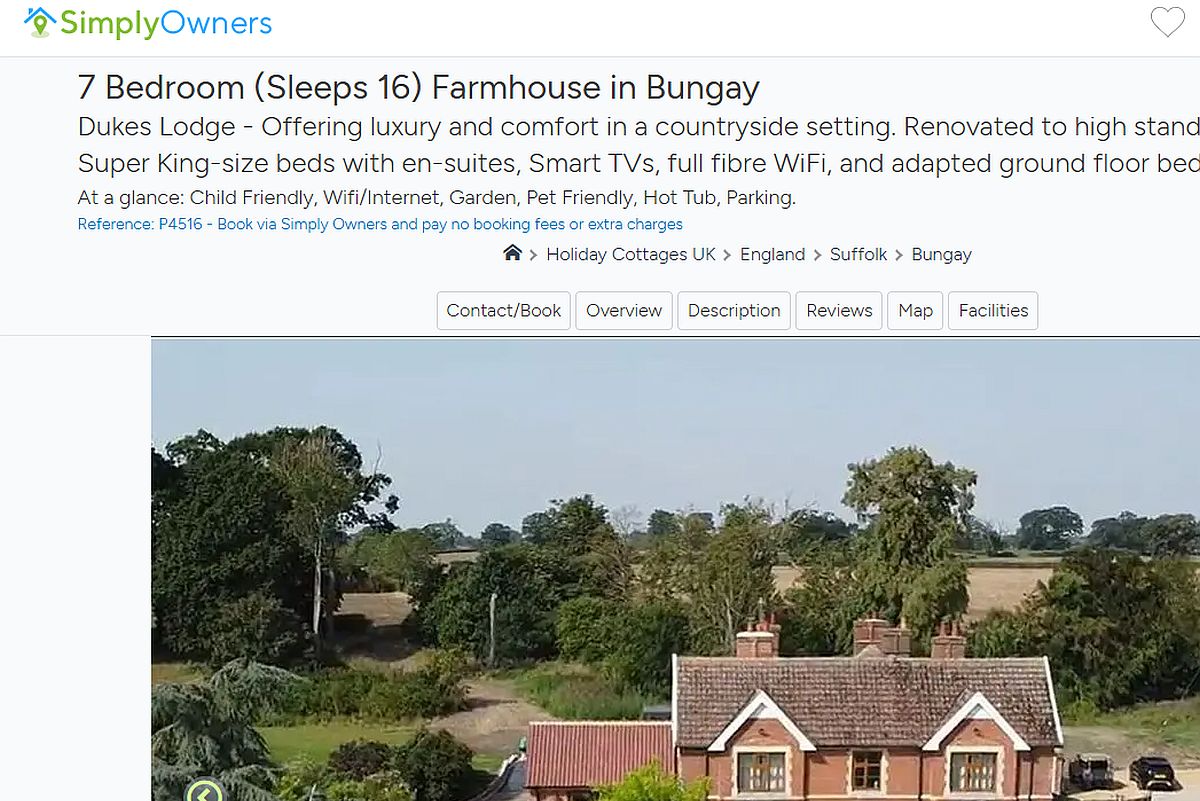This screenshot has height=801, width=1200.
Task: Go to the Reviews section
Action: (x=840, y=310)
